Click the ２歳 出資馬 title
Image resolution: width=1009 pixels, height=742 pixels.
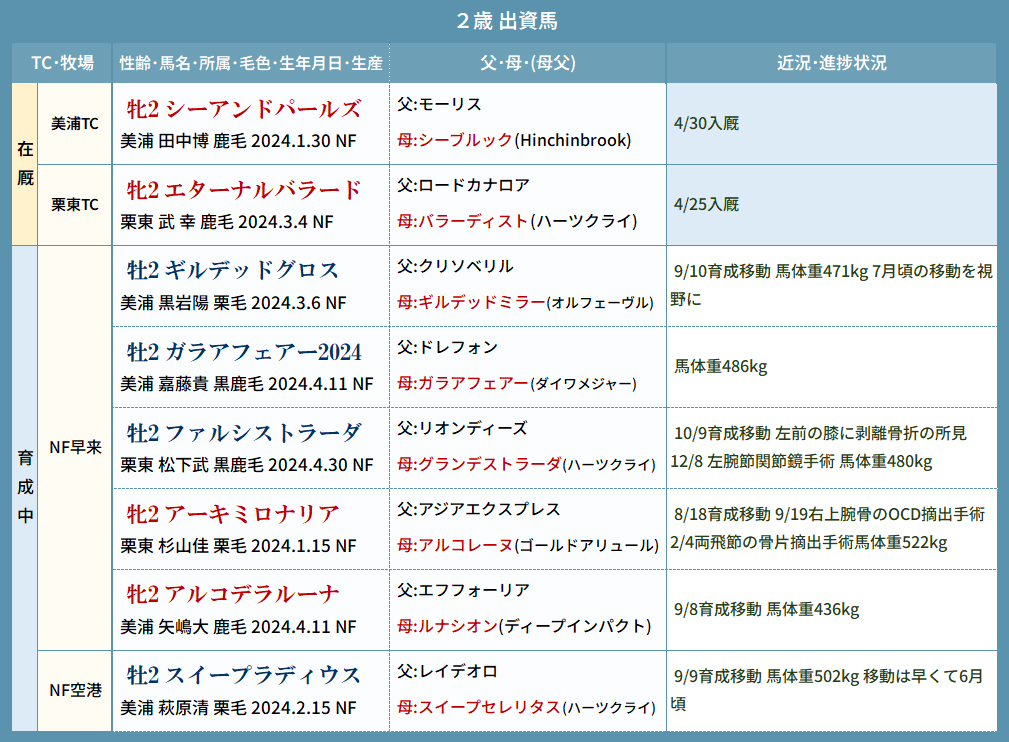click(506, 21)
